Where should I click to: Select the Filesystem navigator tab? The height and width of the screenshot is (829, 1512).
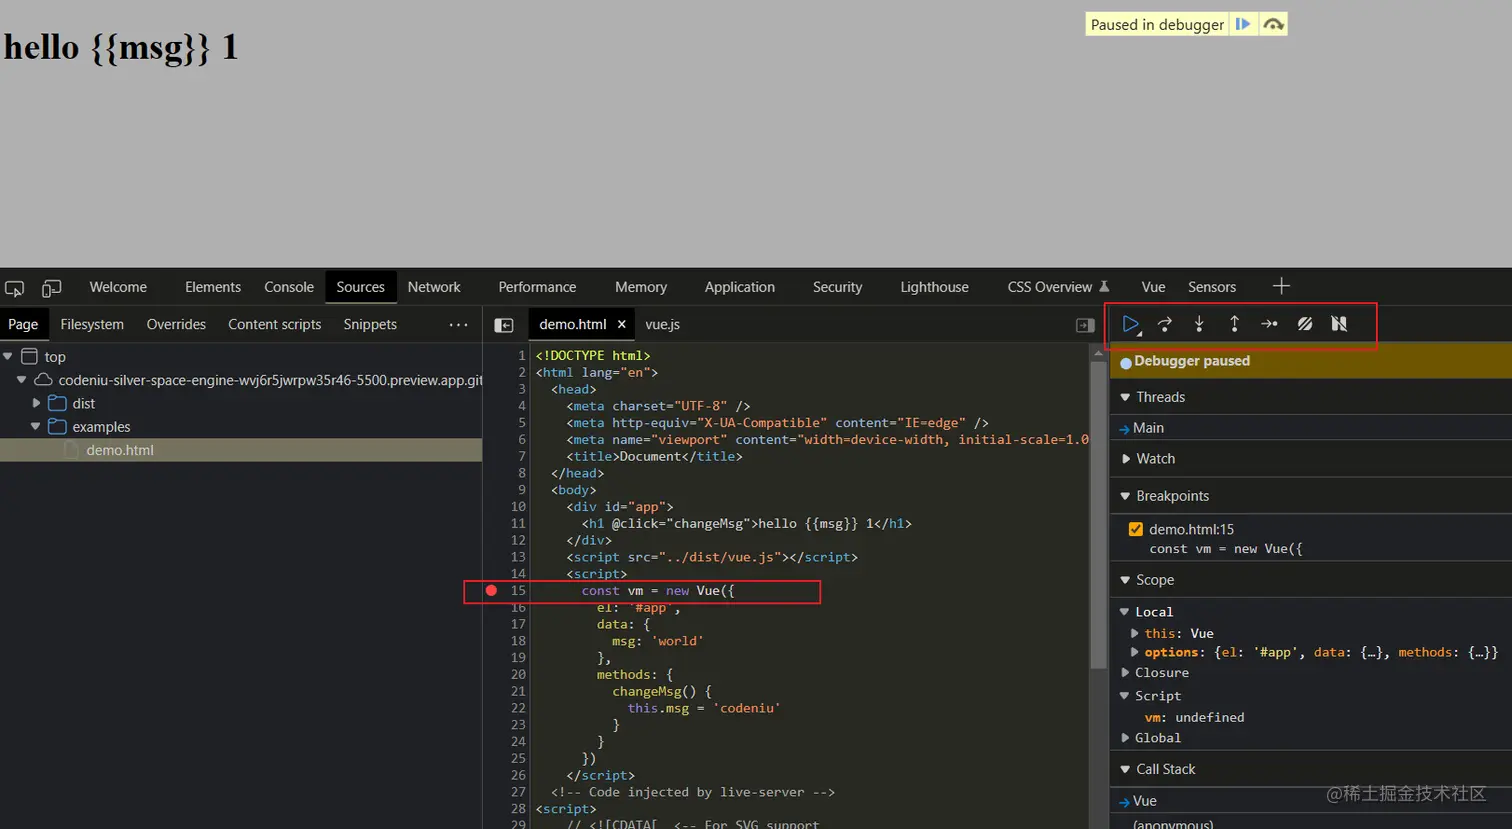92,324
